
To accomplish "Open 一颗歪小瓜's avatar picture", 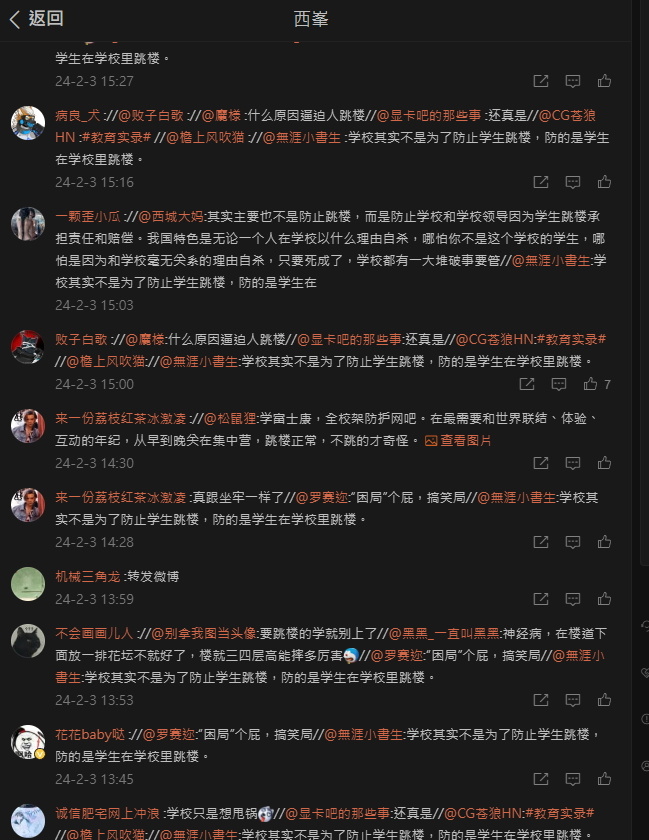I will click(28, 224).
